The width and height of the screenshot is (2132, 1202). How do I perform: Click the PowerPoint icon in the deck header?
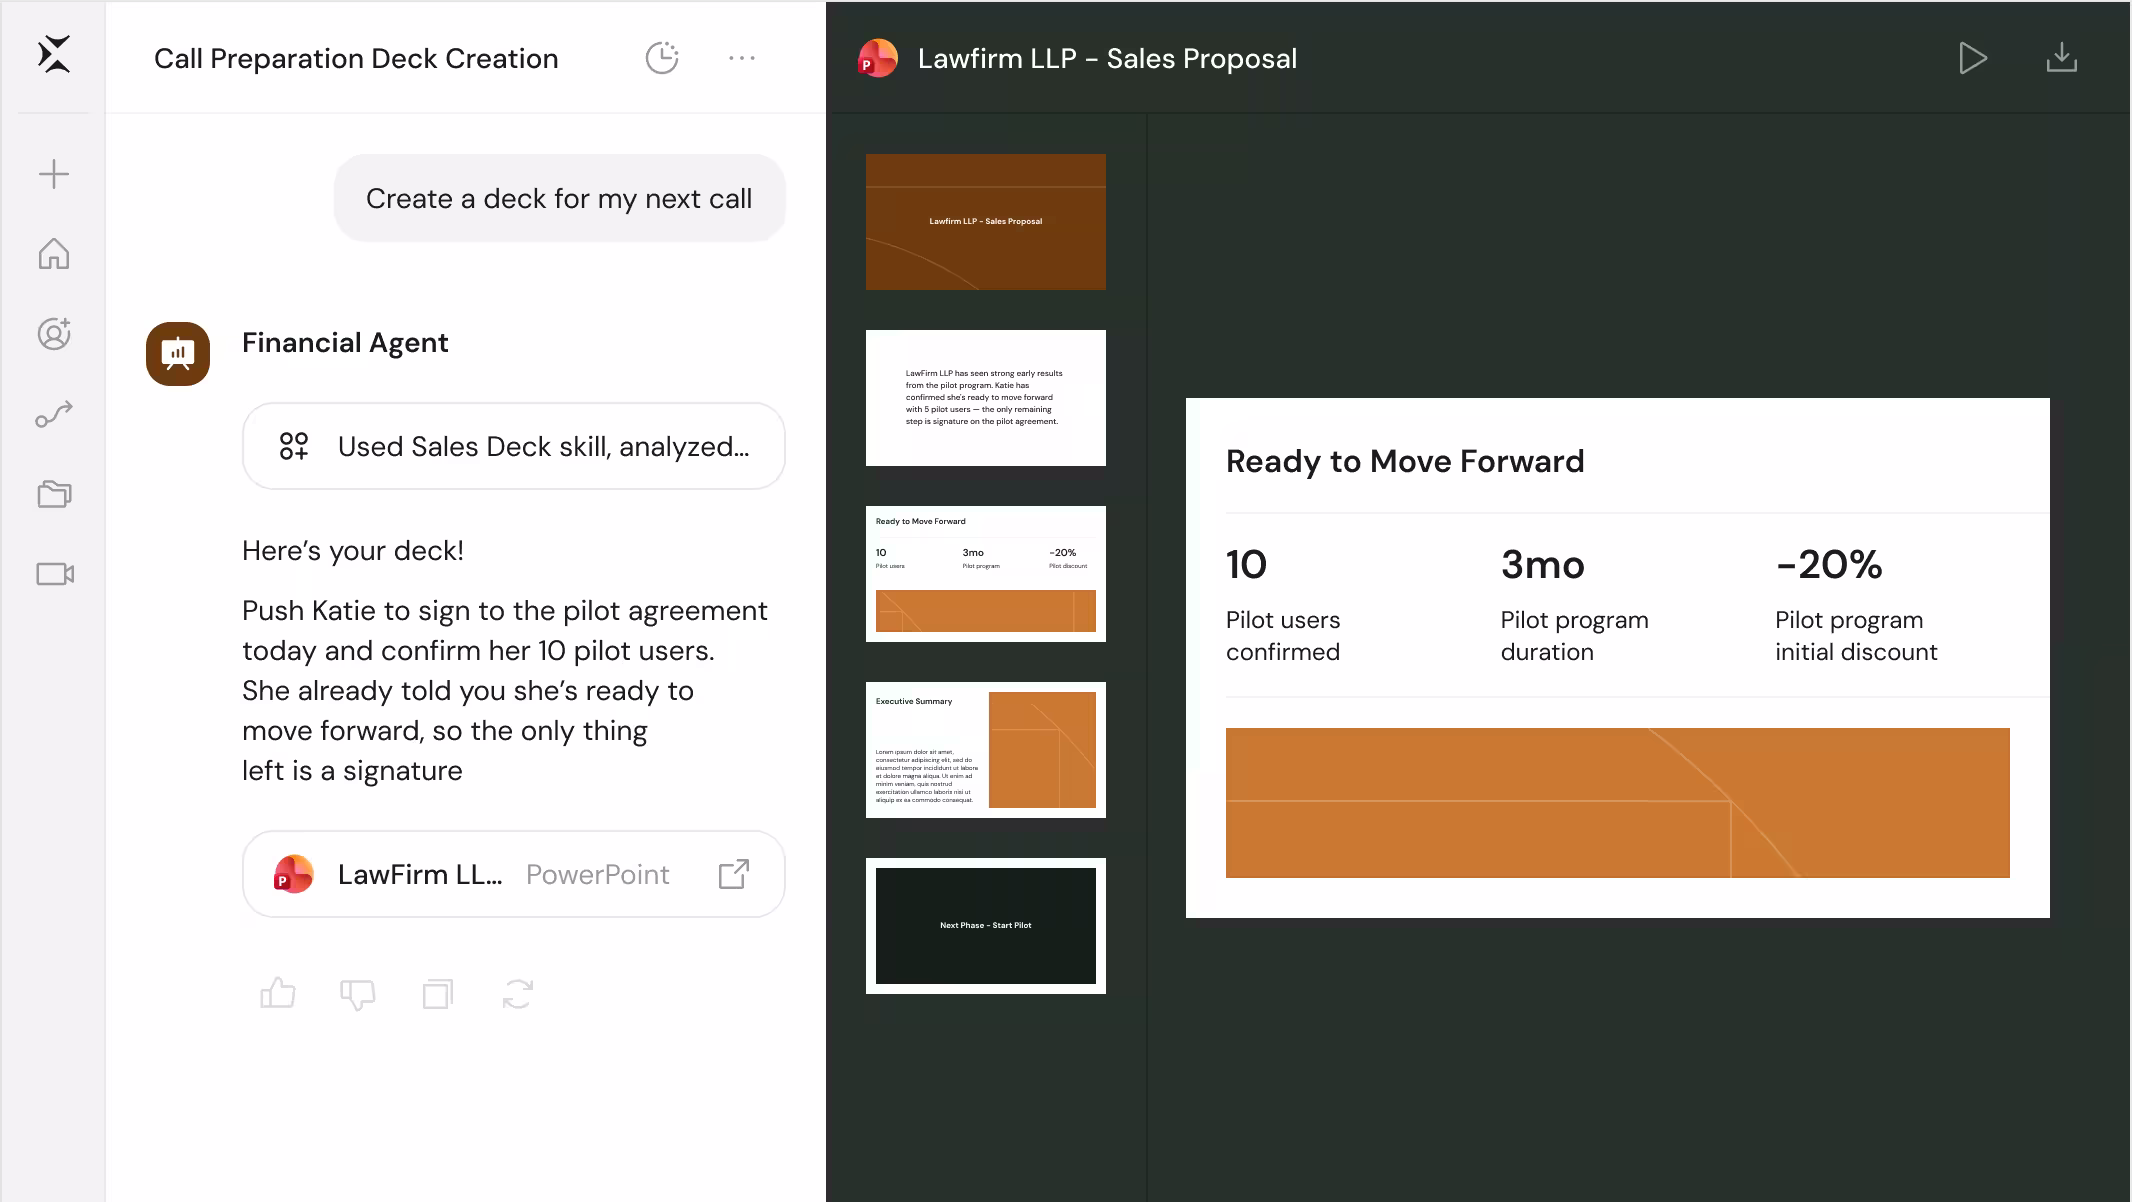[x=878, y=58]
